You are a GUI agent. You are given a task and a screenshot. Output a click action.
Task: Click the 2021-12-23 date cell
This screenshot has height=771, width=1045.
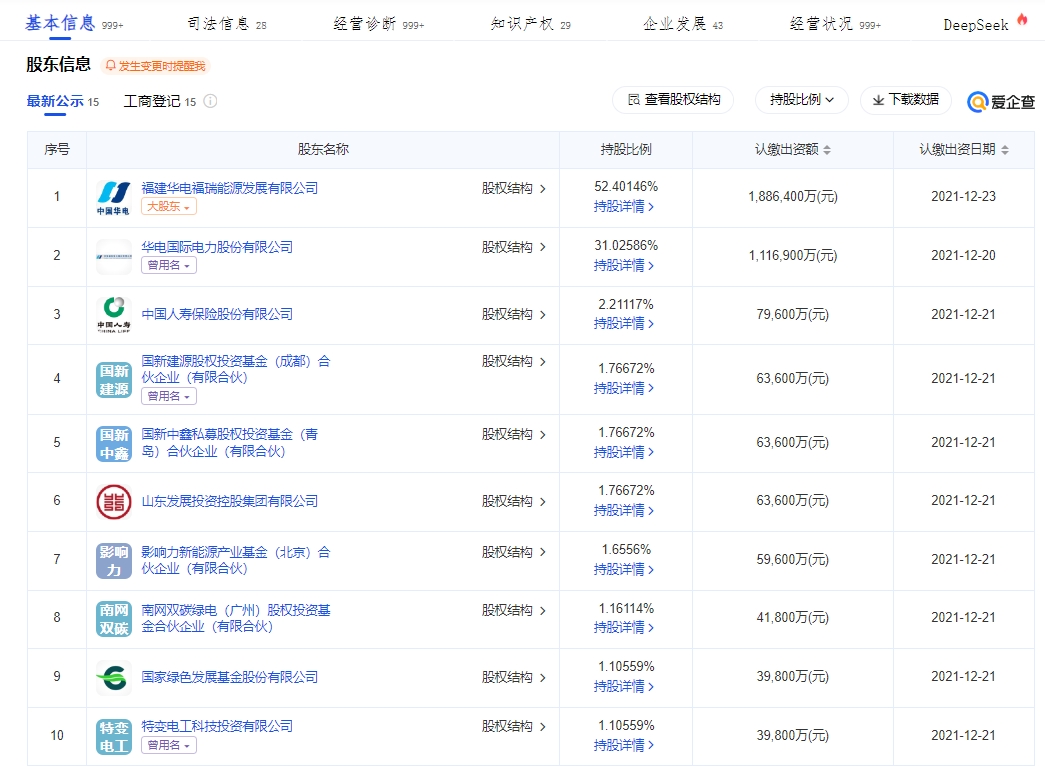click(963, 197)
